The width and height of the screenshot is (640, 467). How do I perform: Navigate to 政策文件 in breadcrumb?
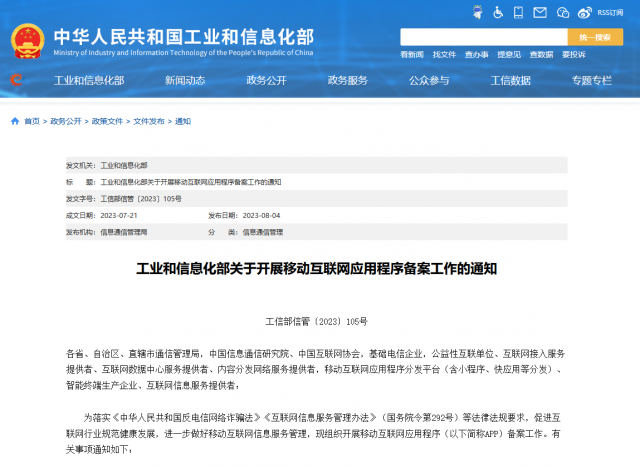pyautogui.click(x=106, y=121)
